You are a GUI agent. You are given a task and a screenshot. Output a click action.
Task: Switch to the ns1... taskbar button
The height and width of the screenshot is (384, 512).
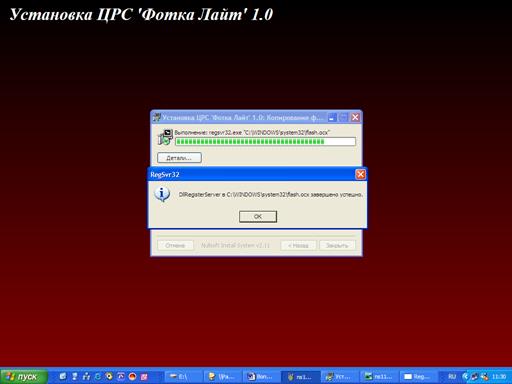[301, 377]
